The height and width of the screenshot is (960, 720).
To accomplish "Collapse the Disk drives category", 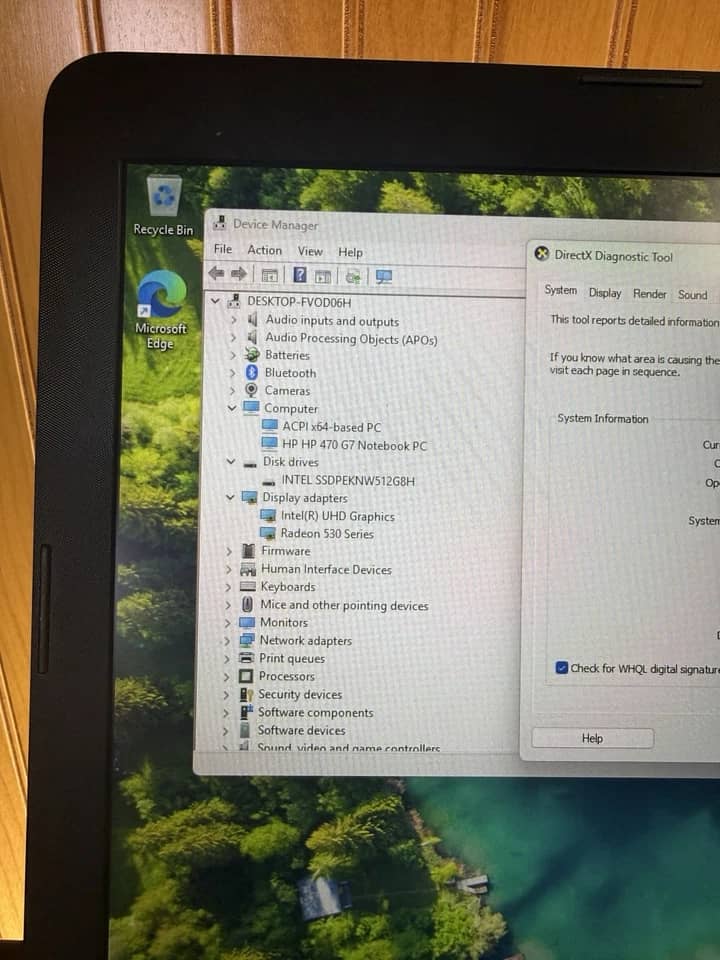I will coord(231,462).
